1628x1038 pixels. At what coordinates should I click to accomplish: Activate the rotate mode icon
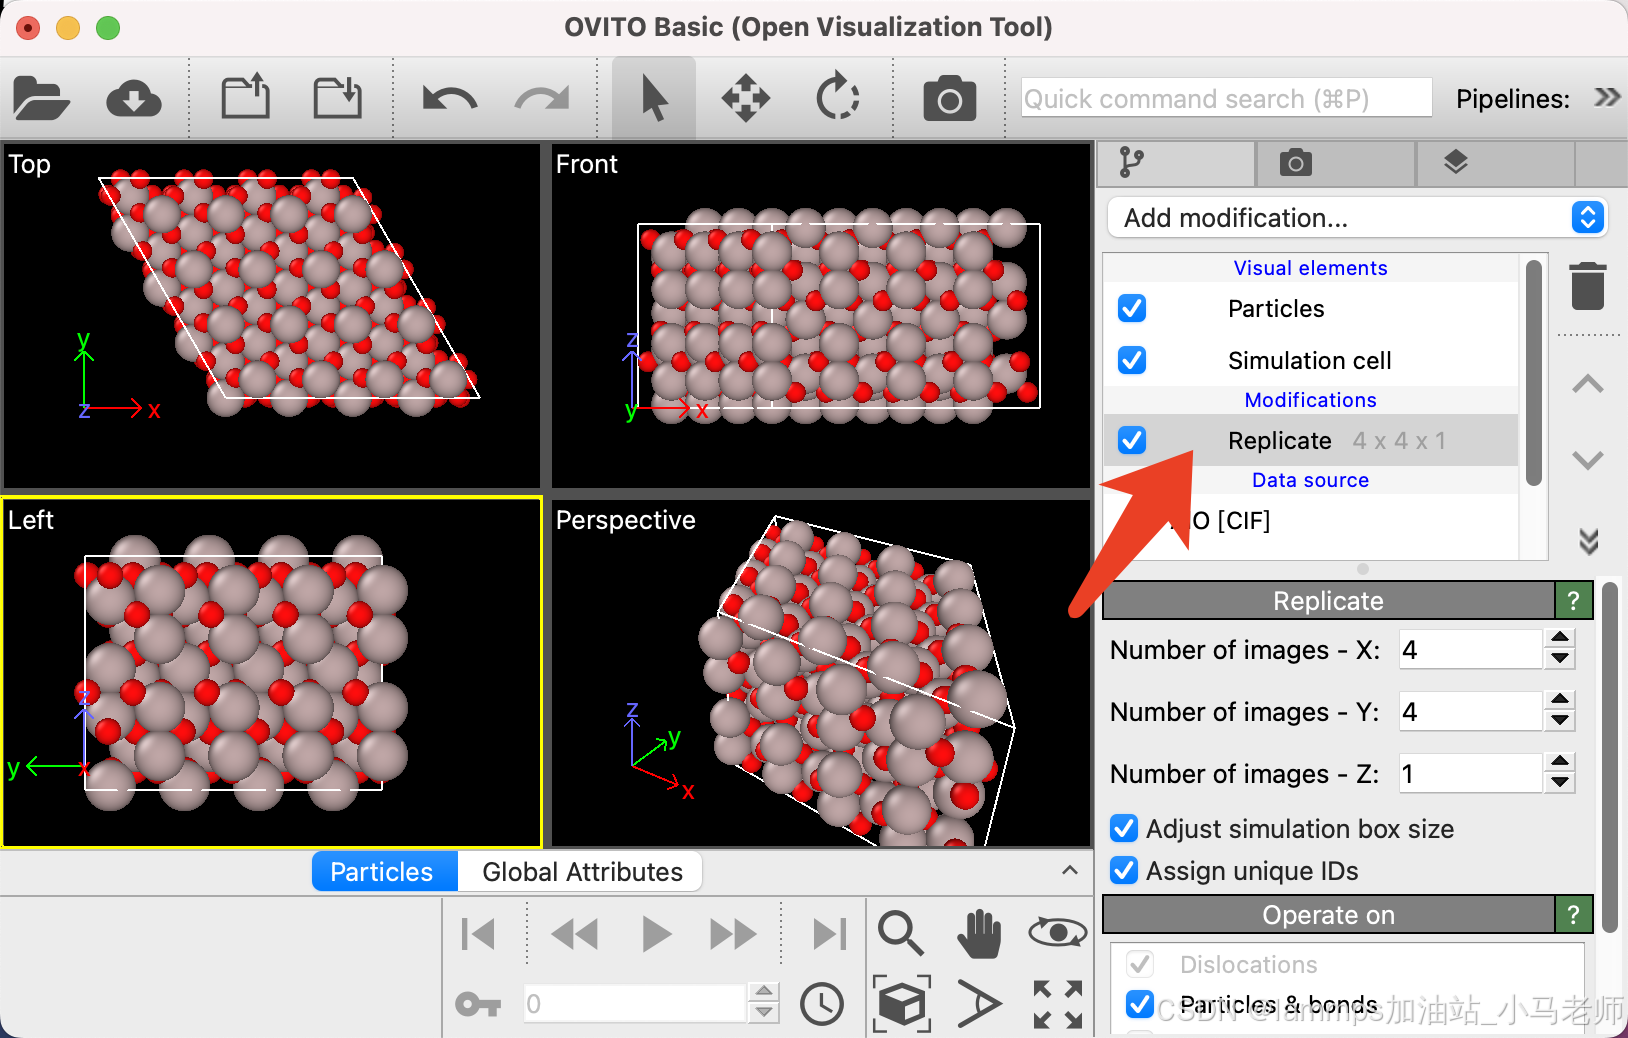pos(838,98)
